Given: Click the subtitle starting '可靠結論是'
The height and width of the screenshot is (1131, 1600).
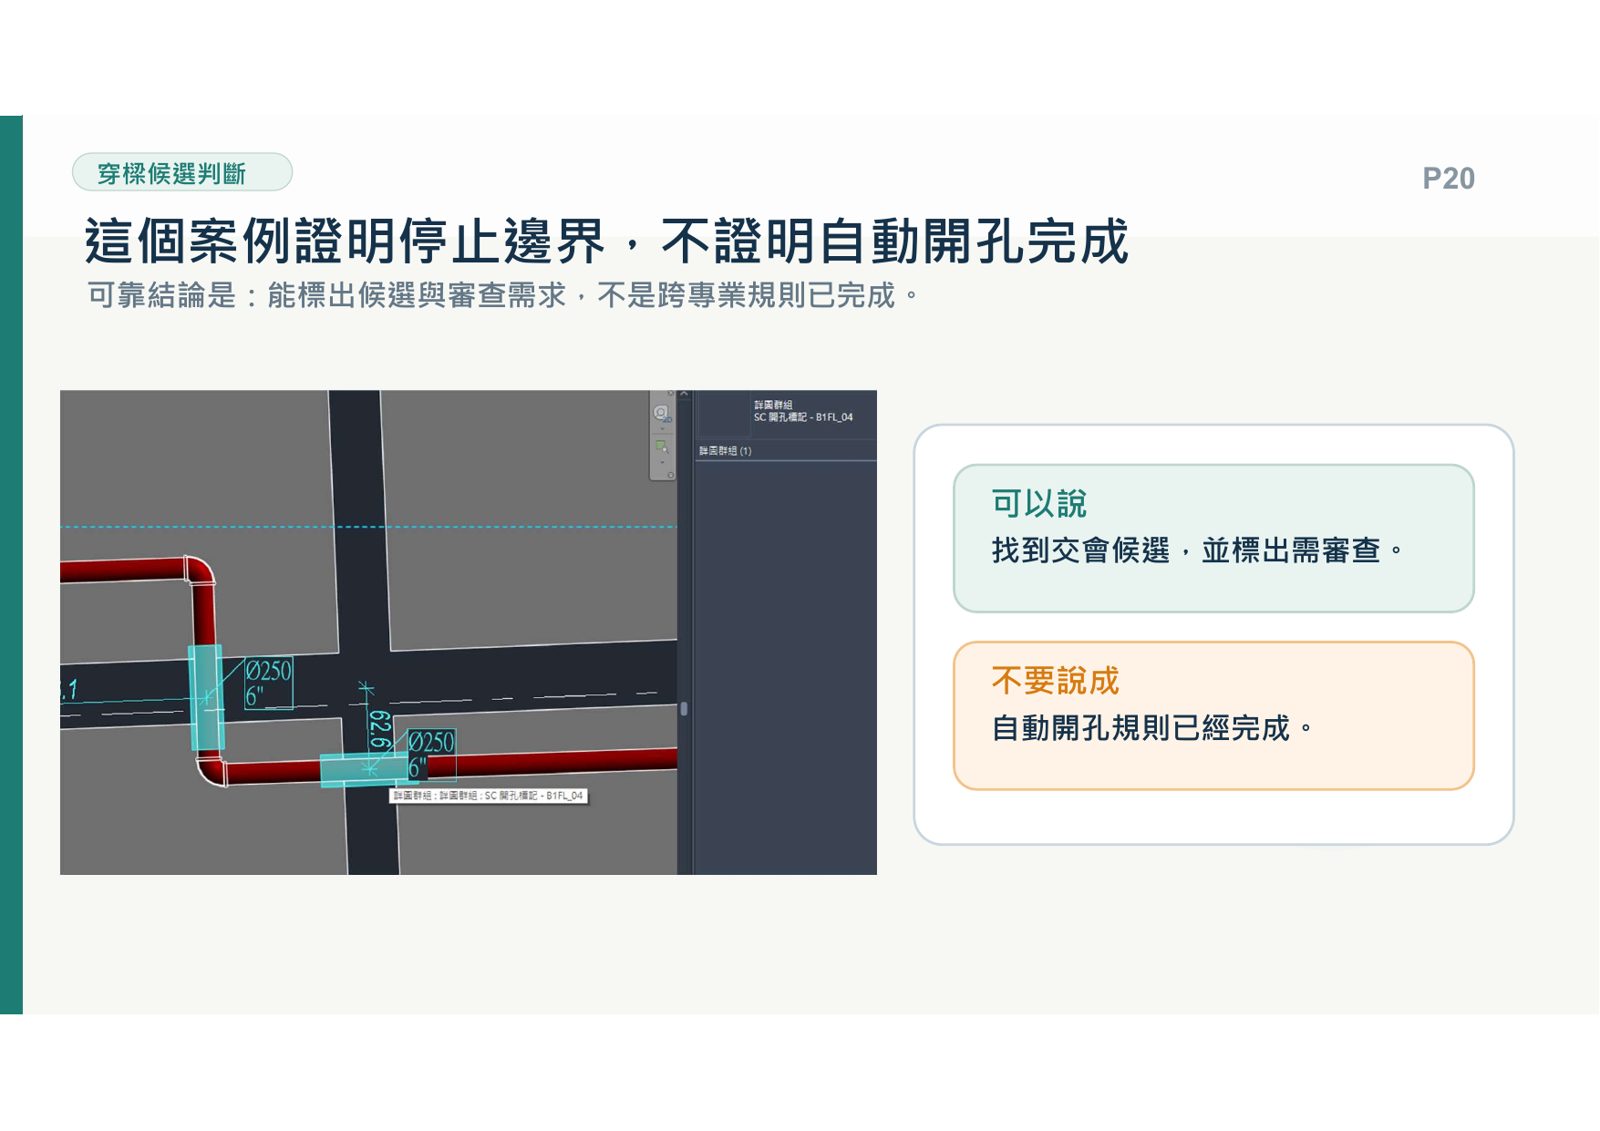Looking at the screenshot, I should click(x=502, y=295).
